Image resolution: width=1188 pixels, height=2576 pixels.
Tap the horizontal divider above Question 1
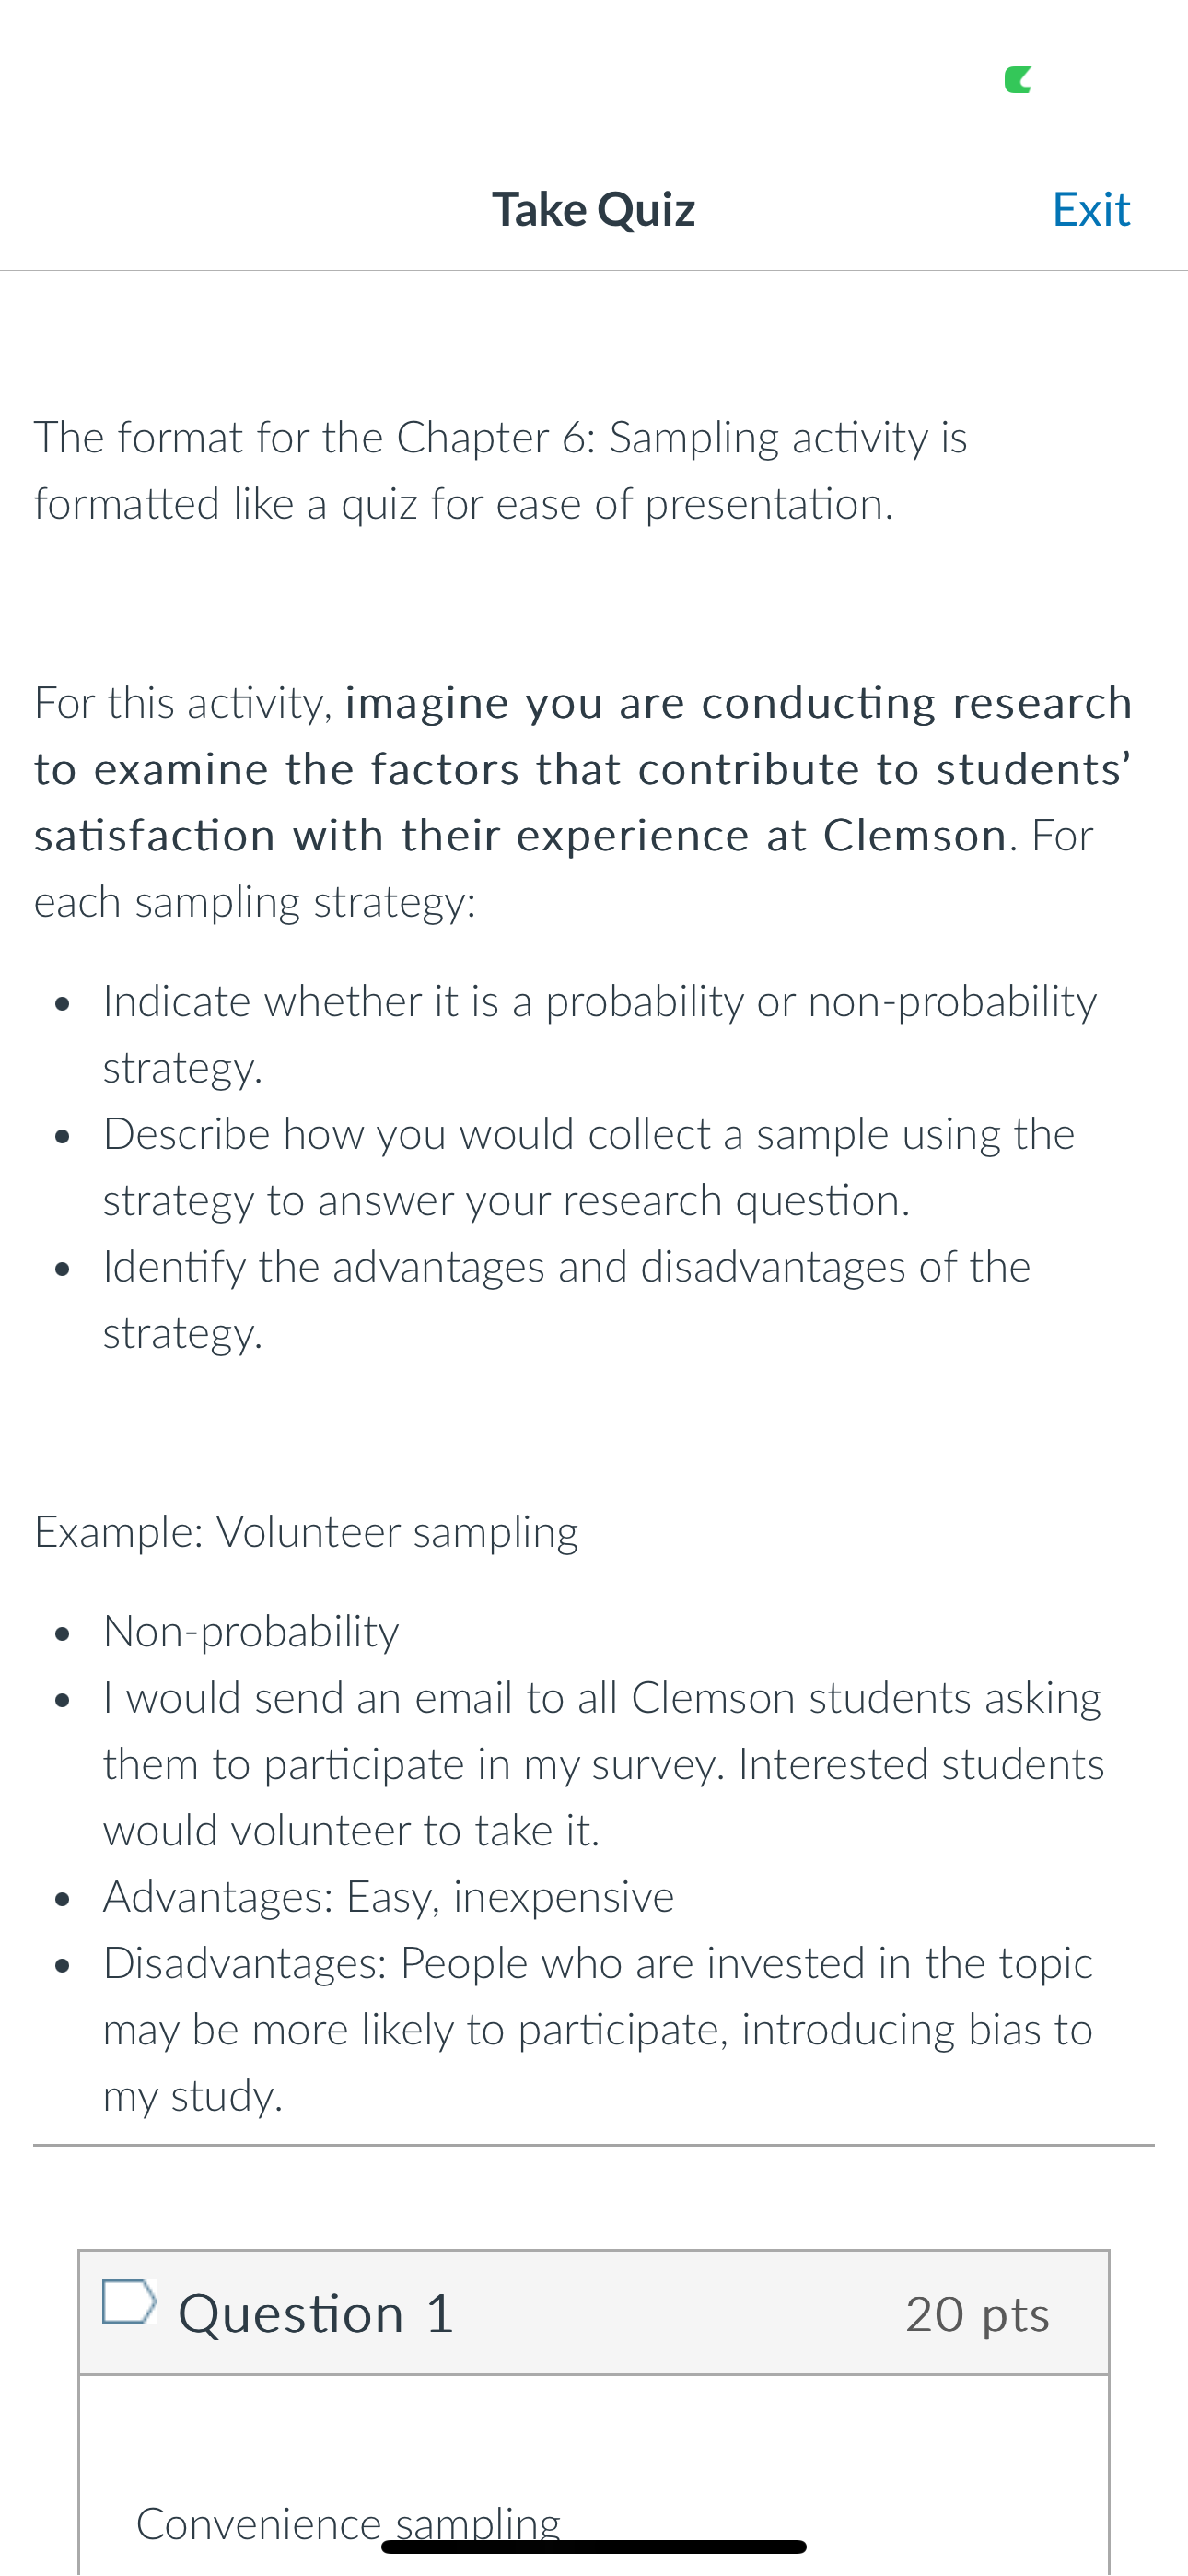tap(594, 2145)
